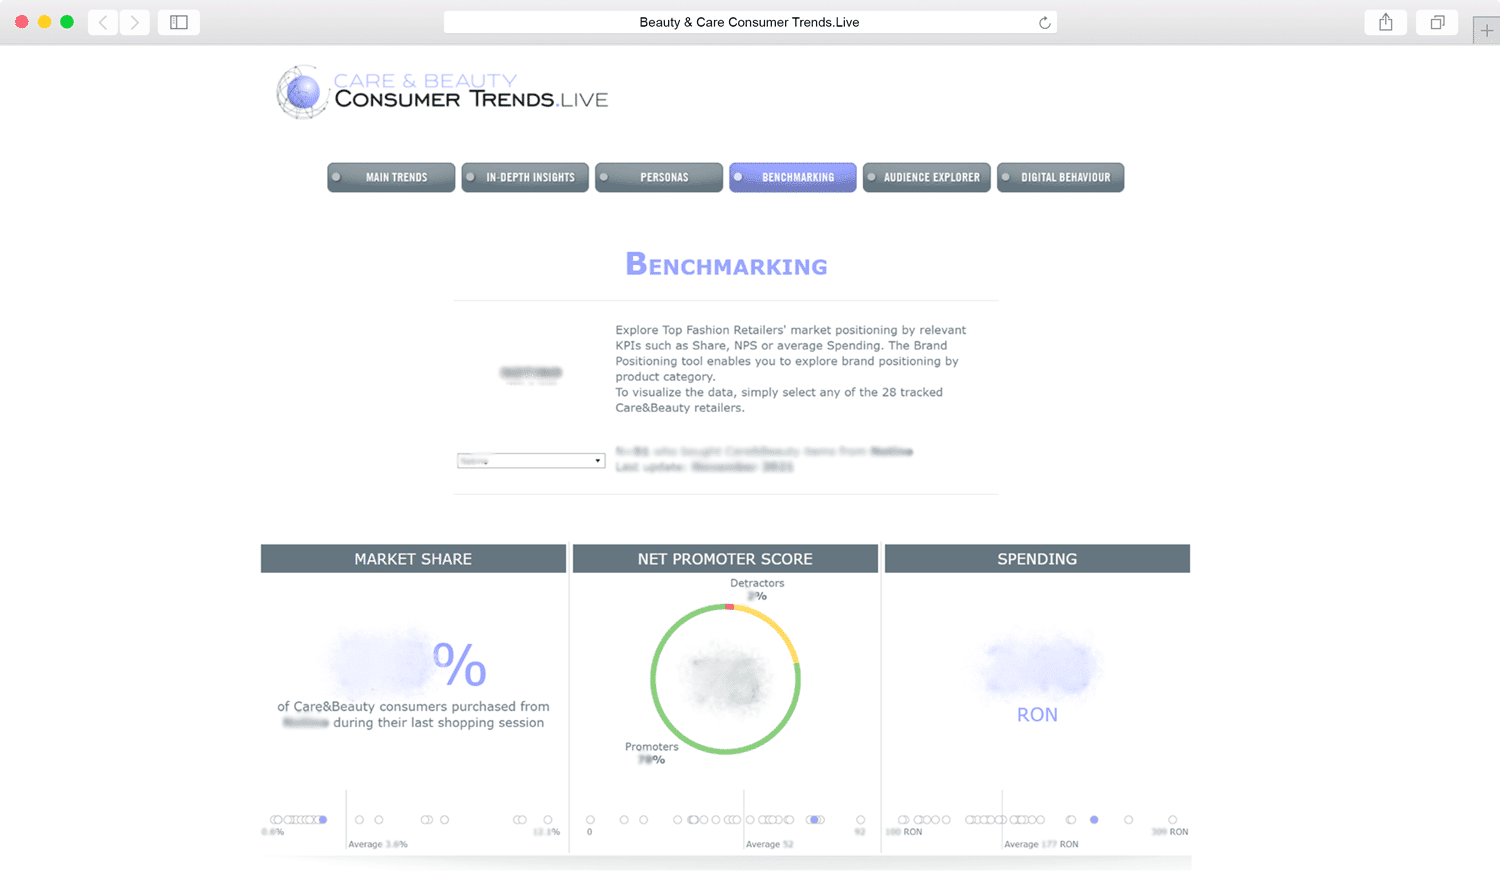View the Digital Behaviour tab
1500x872 pixels.
[x=1061, y=177]
